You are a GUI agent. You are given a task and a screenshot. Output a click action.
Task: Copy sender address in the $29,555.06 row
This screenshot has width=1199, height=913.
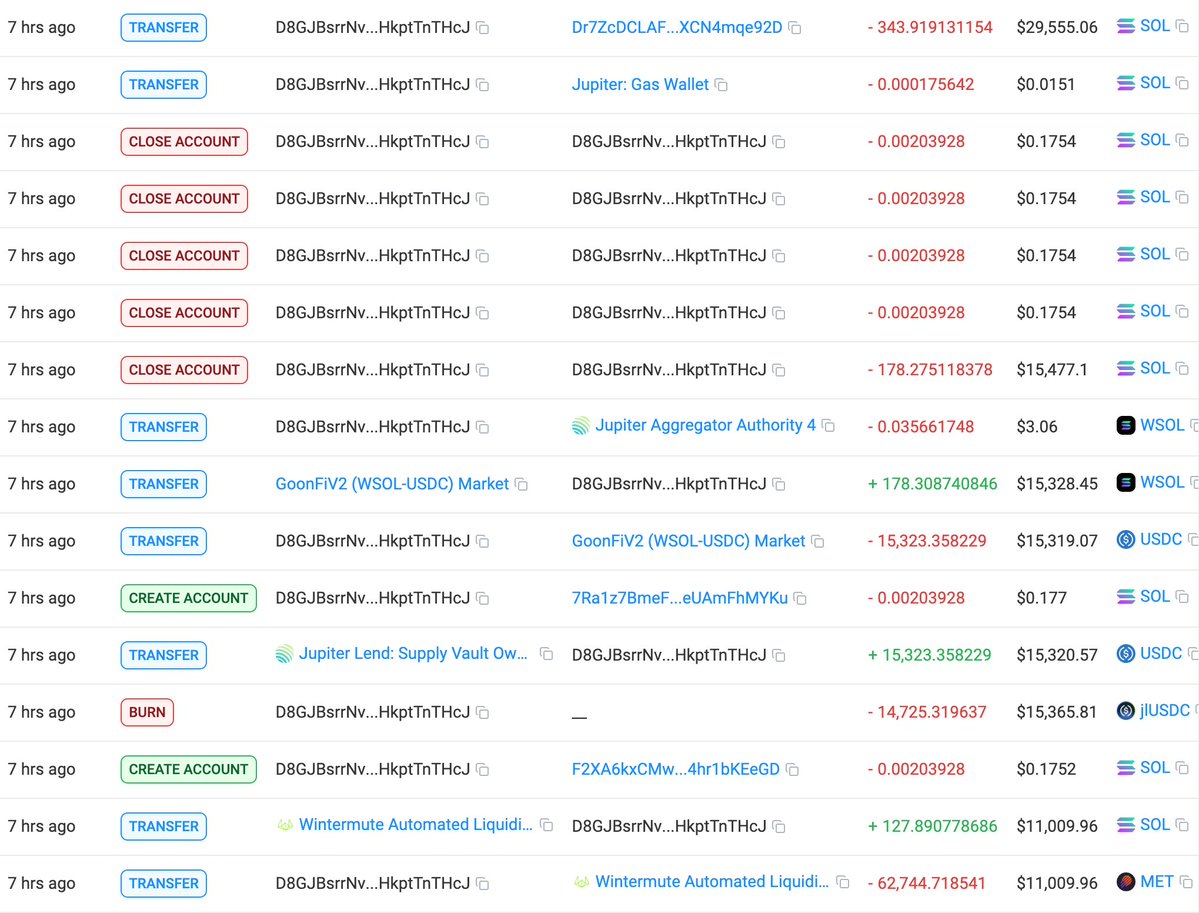(x=483, y=28)
